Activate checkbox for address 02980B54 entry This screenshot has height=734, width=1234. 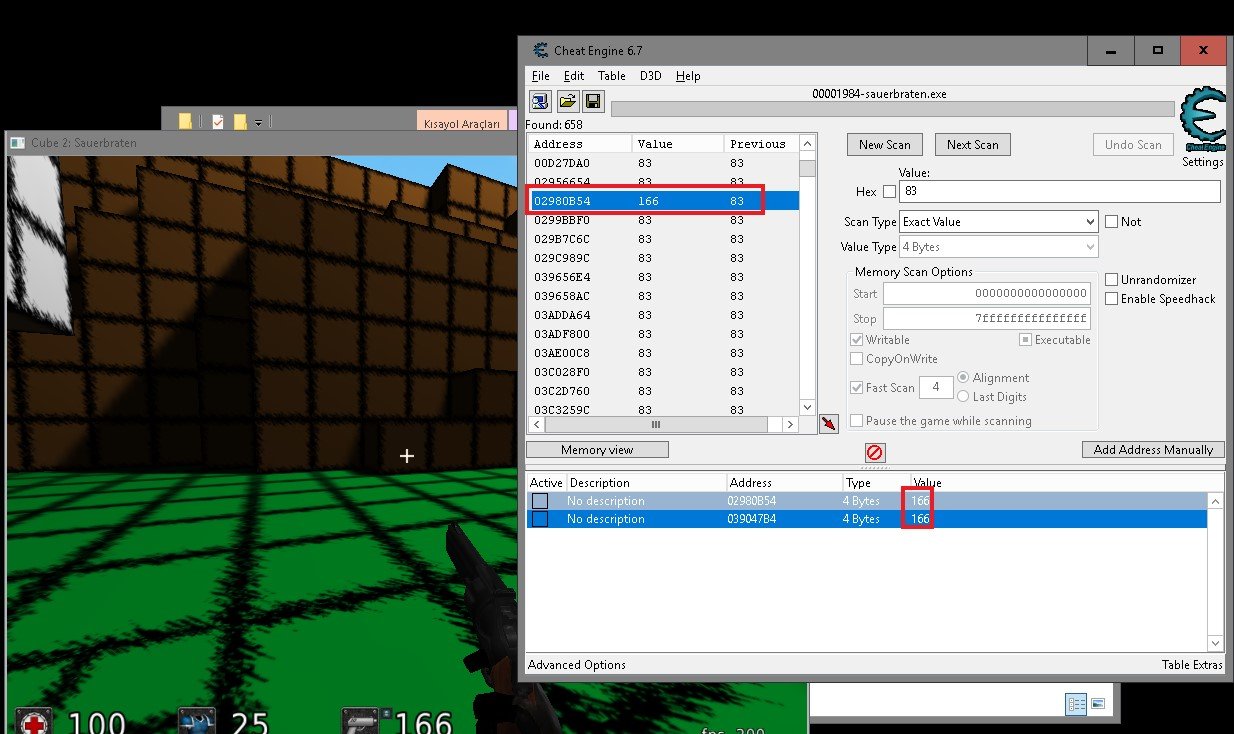click(x=540, y=501)
